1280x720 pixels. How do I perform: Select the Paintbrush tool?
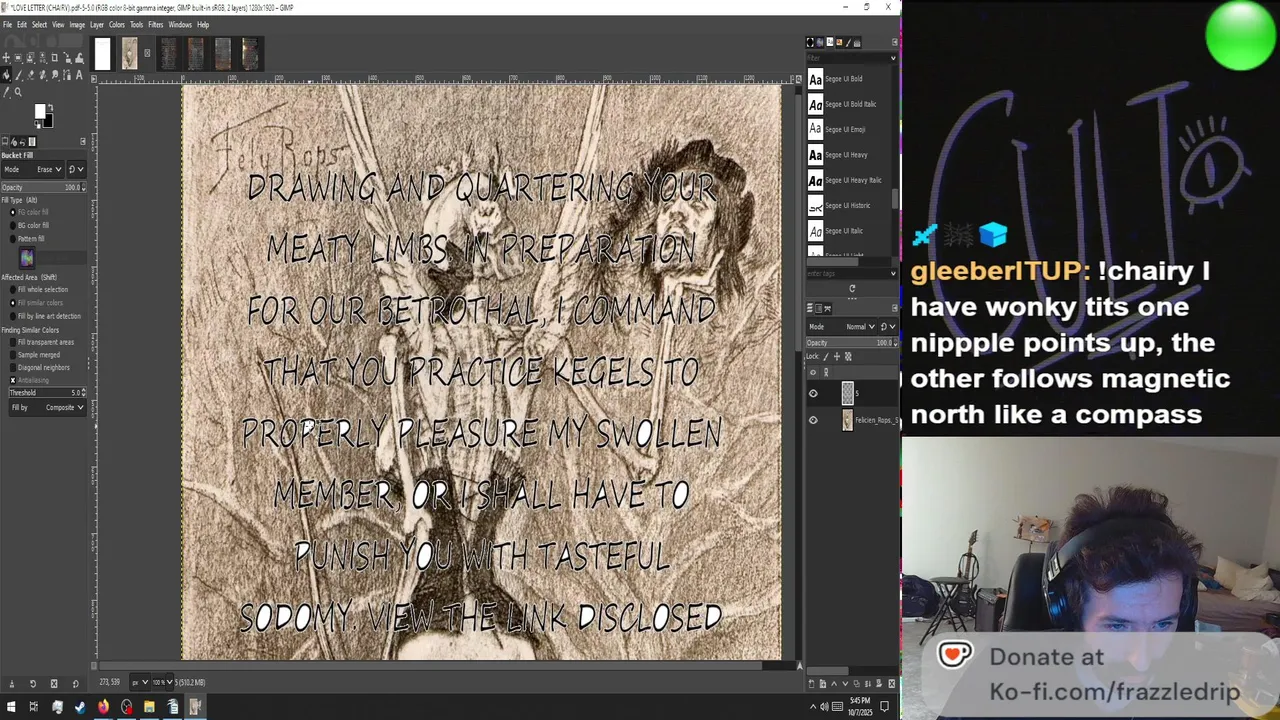tap(18, 74)
